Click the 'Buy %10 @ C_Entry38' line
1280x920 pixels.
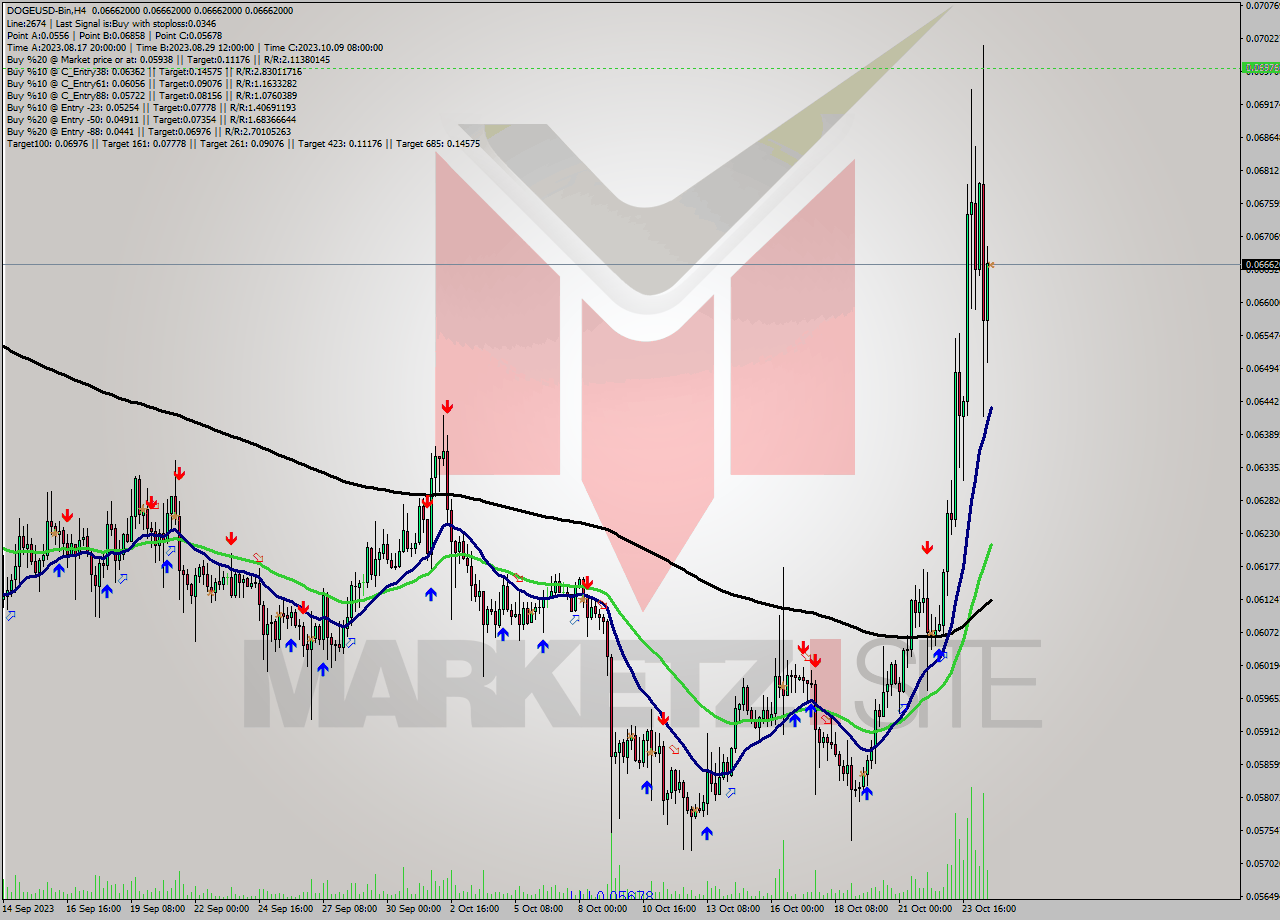(154, 71)
